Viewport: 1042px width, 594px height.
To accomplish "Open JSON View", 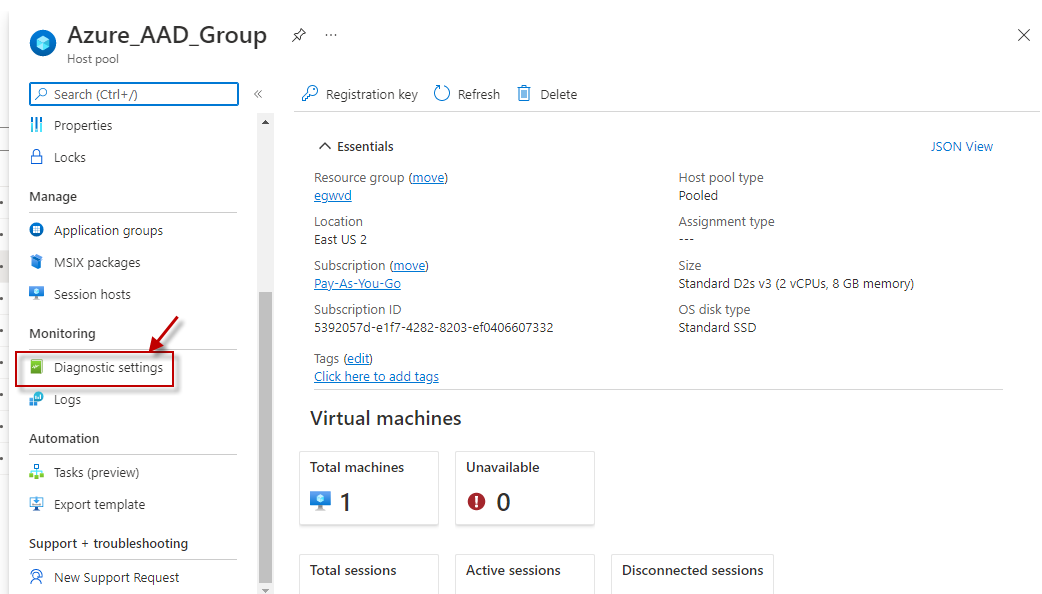I will (962, 146).
